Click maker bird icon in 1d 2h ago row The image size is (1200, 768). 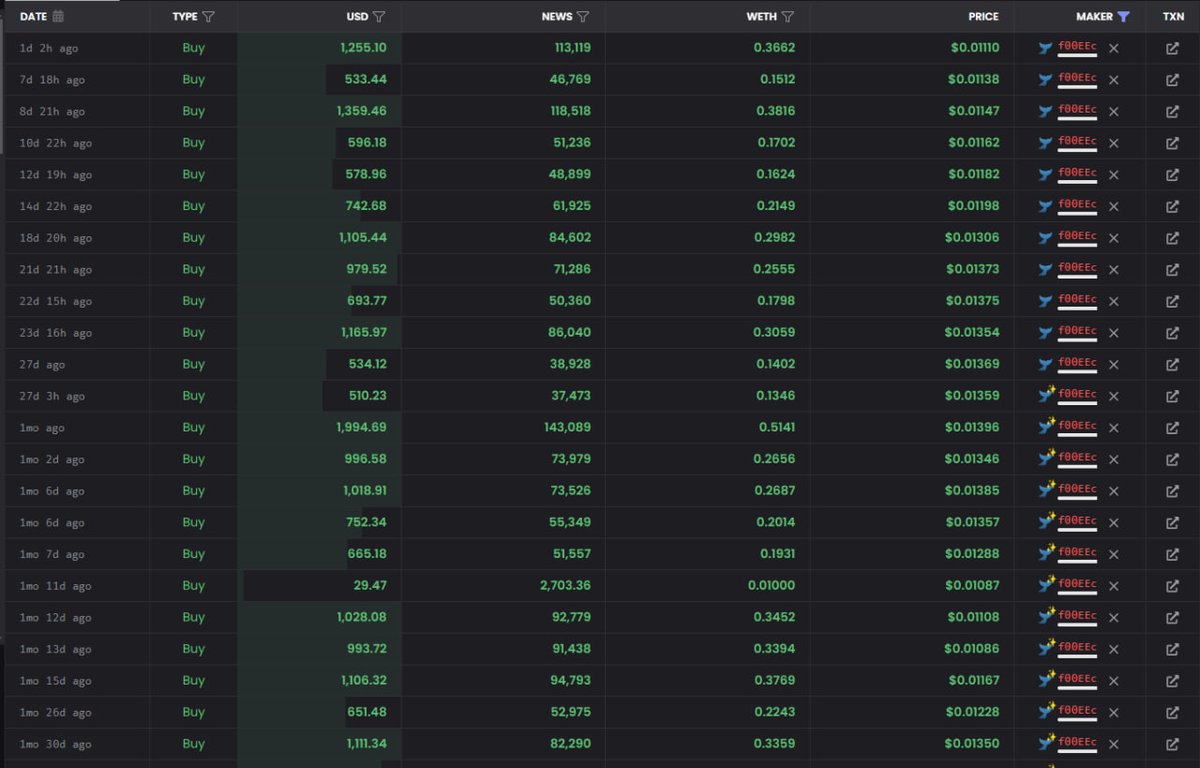coord(1046,48)
